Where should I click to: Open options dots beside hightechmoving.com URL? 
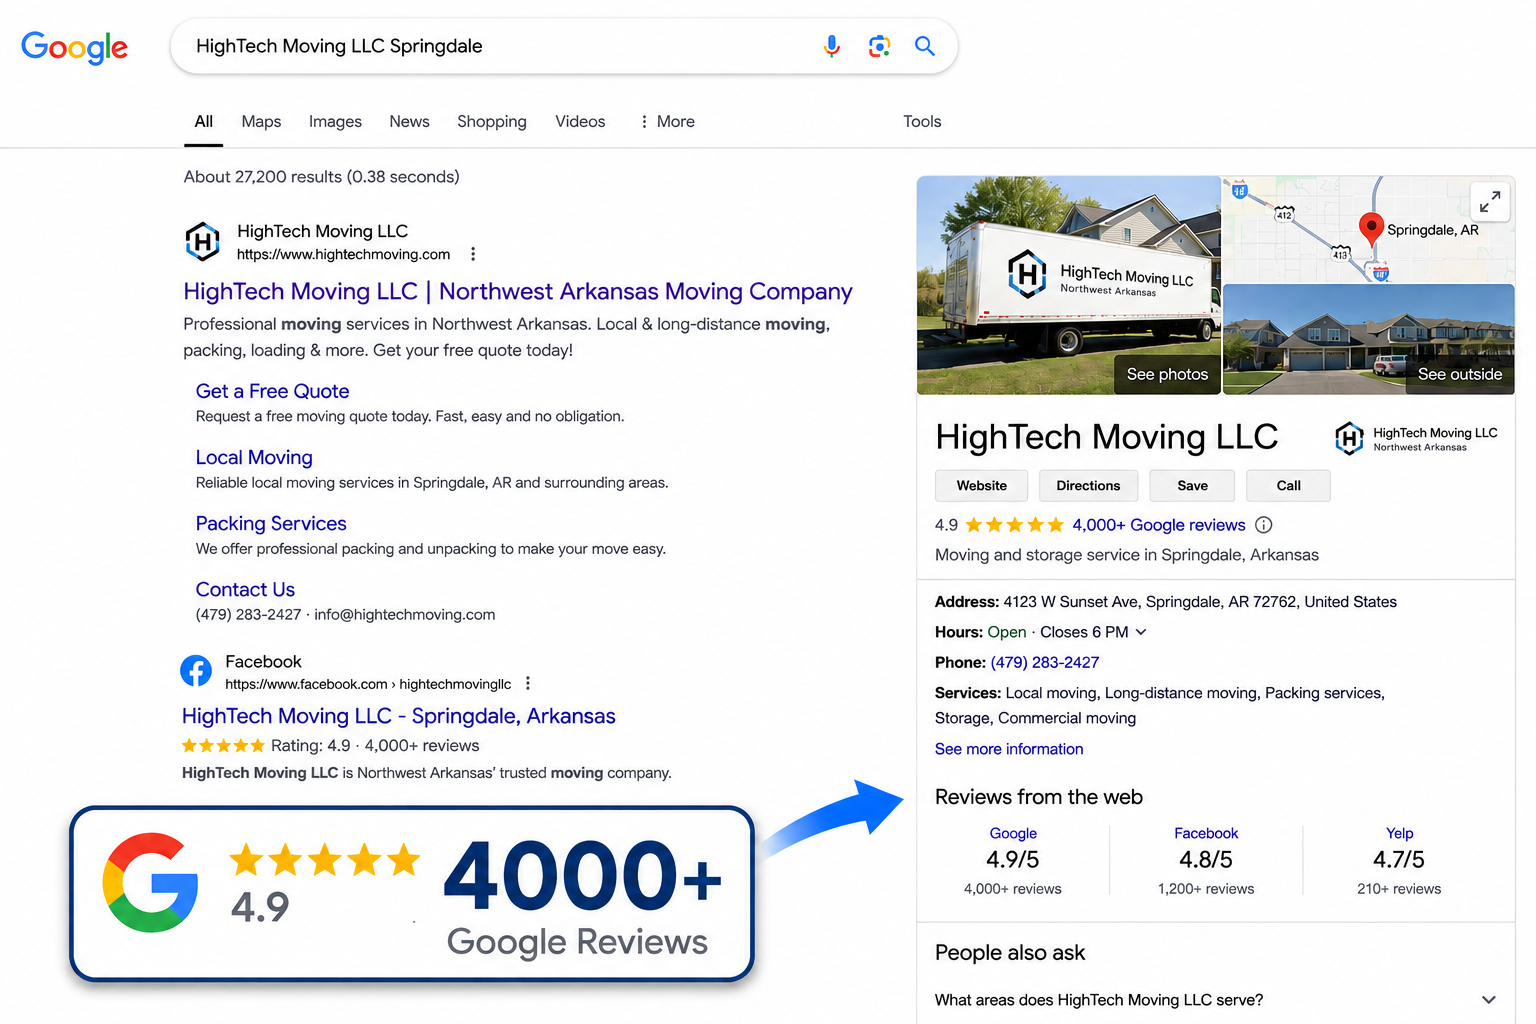[473, 254]
